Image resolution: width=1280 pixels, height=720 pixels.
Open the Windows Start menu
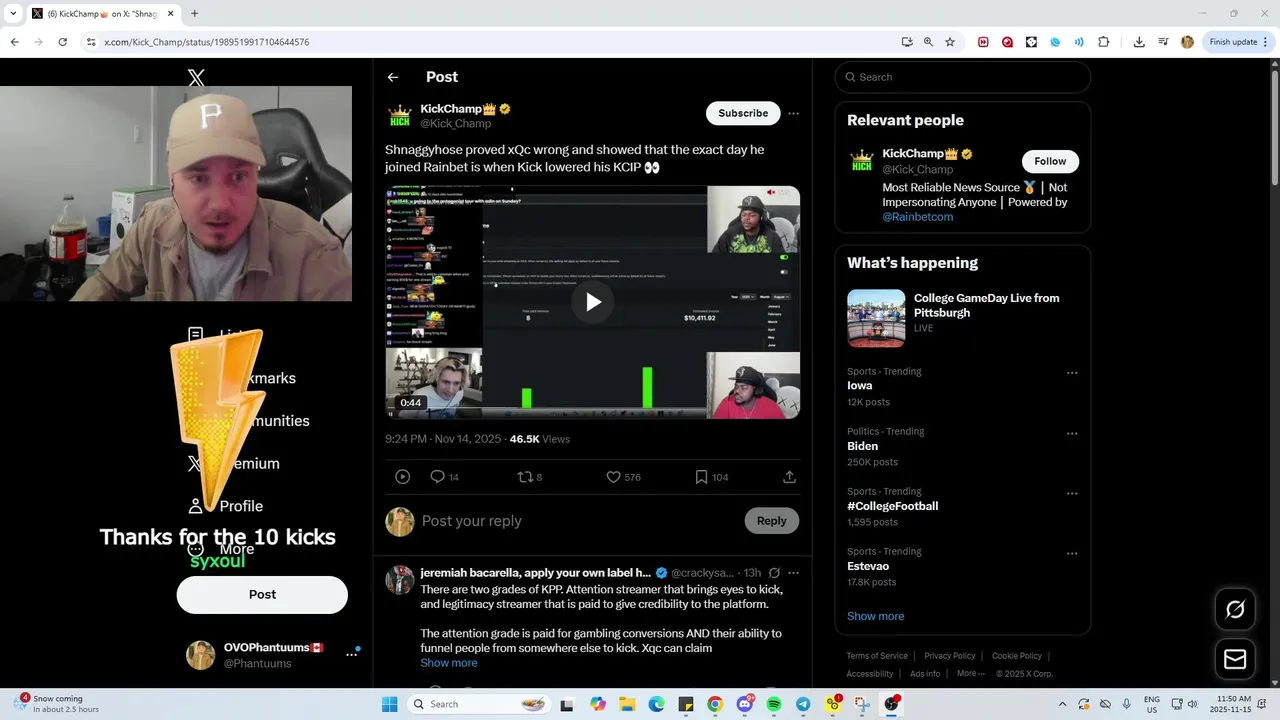tap(389, 704)
